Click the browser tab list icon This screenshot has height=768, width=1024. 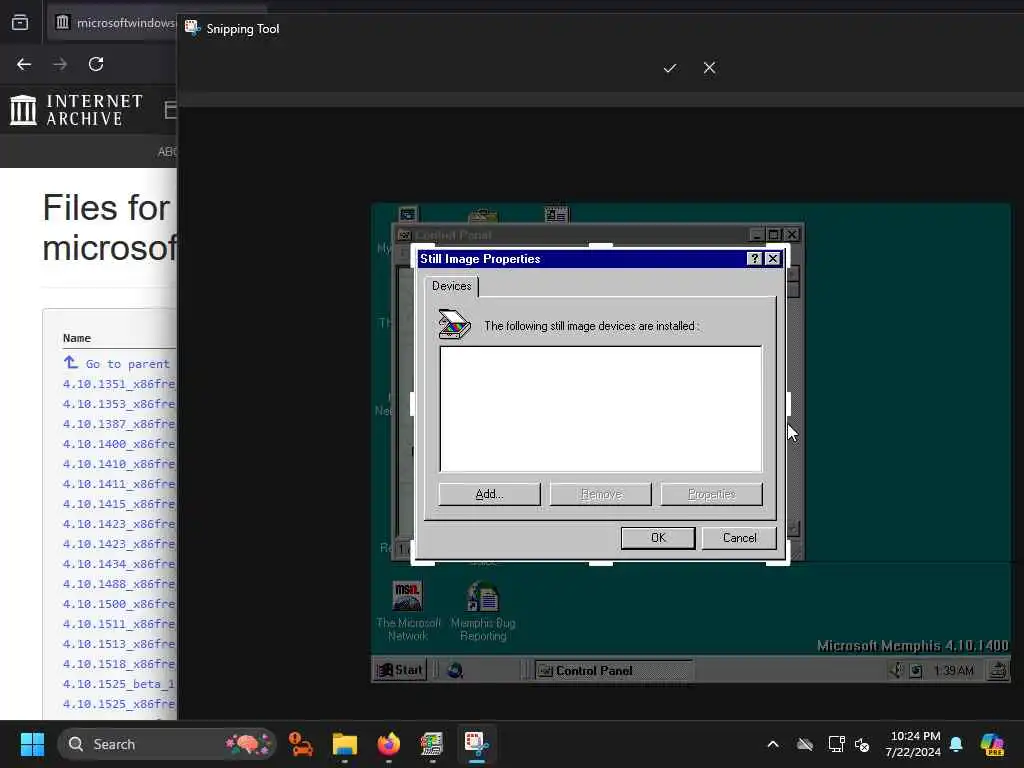point(20,22)
